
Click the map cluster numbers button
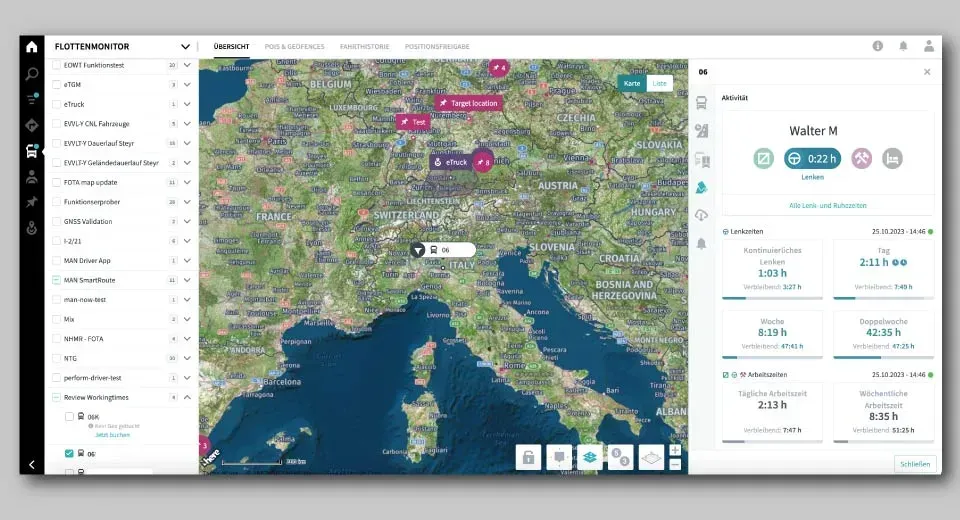click(x=620, y=457)
